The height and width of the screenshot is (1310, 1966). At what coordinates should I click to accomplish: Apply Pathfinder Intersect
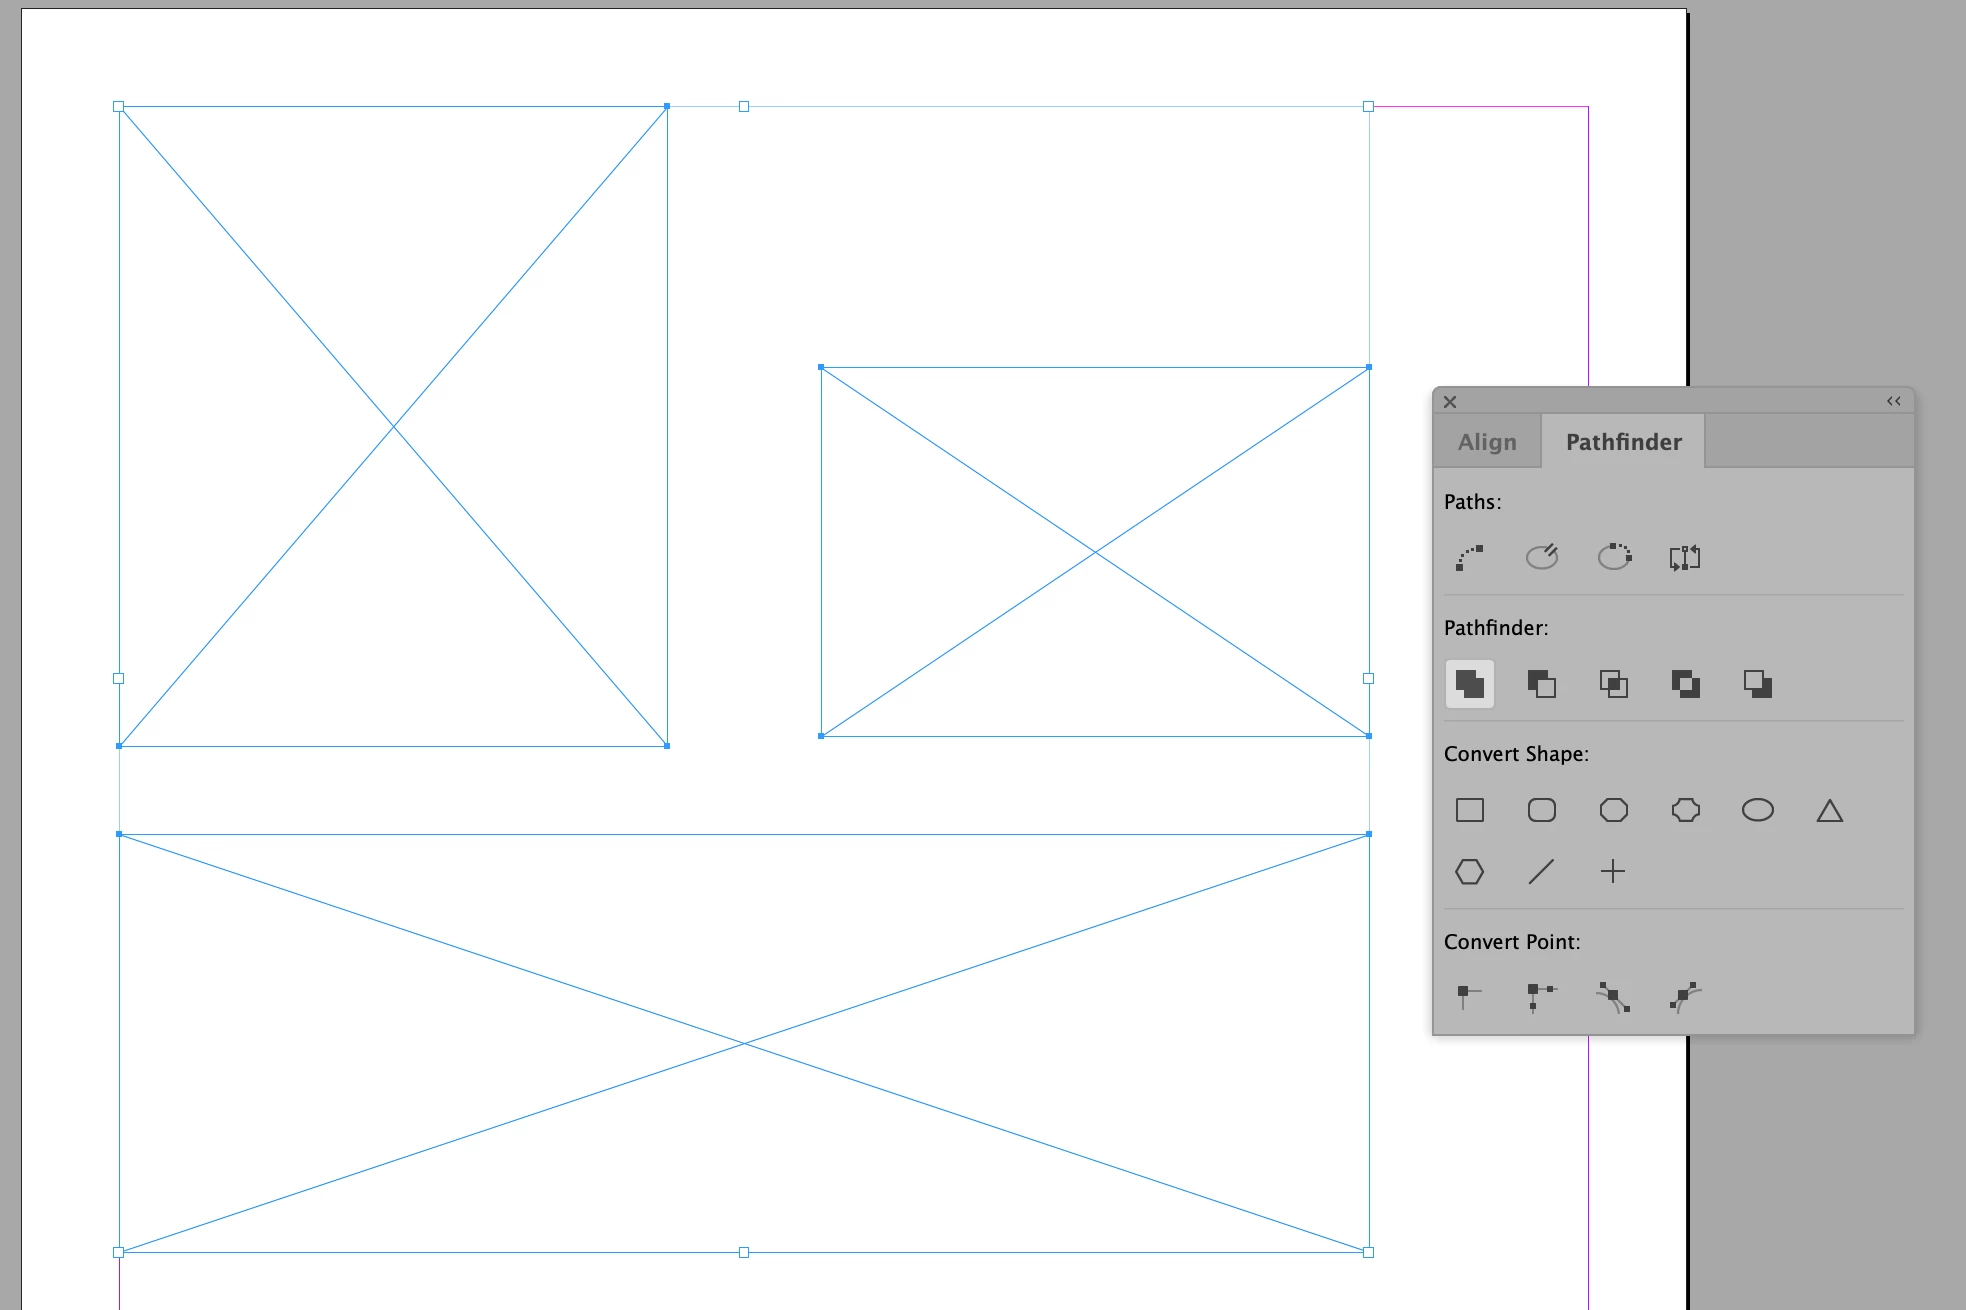click(1613, 684)
